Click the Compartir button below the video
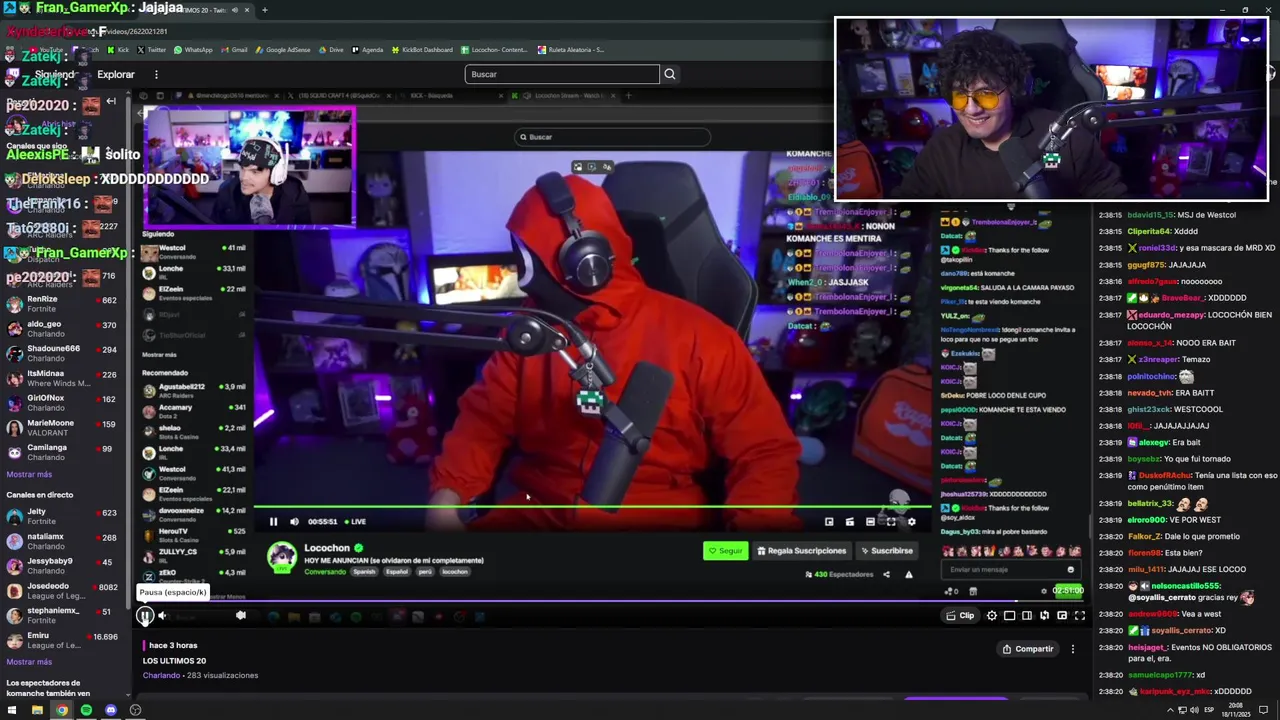The image size is (1280, 720). point(1028,649)
